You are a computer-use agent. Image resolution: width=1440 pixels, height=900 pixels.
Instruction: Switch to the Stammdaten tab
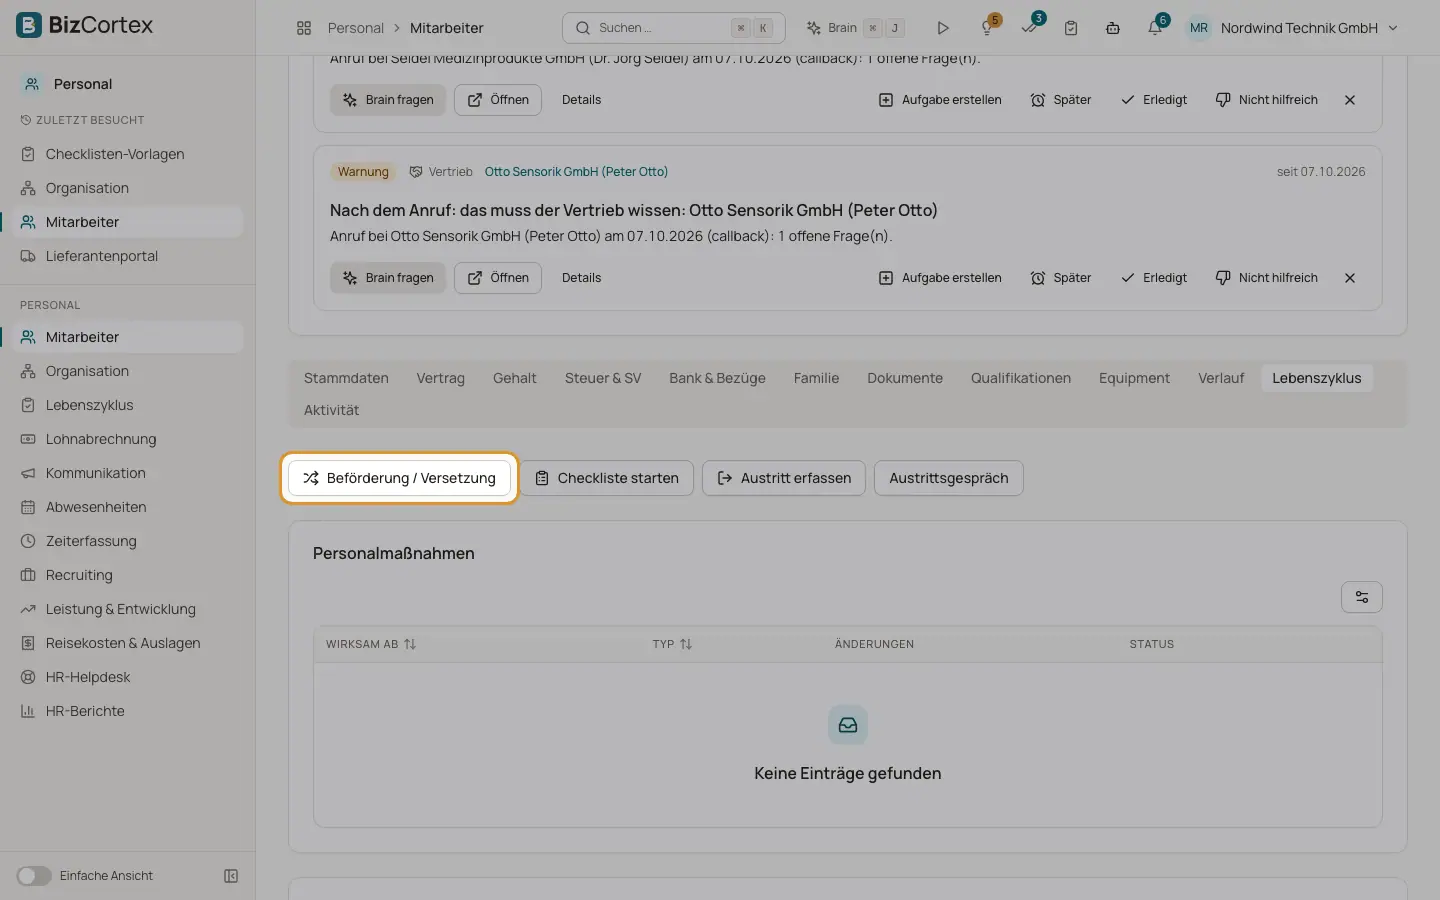tap(346, 378)
